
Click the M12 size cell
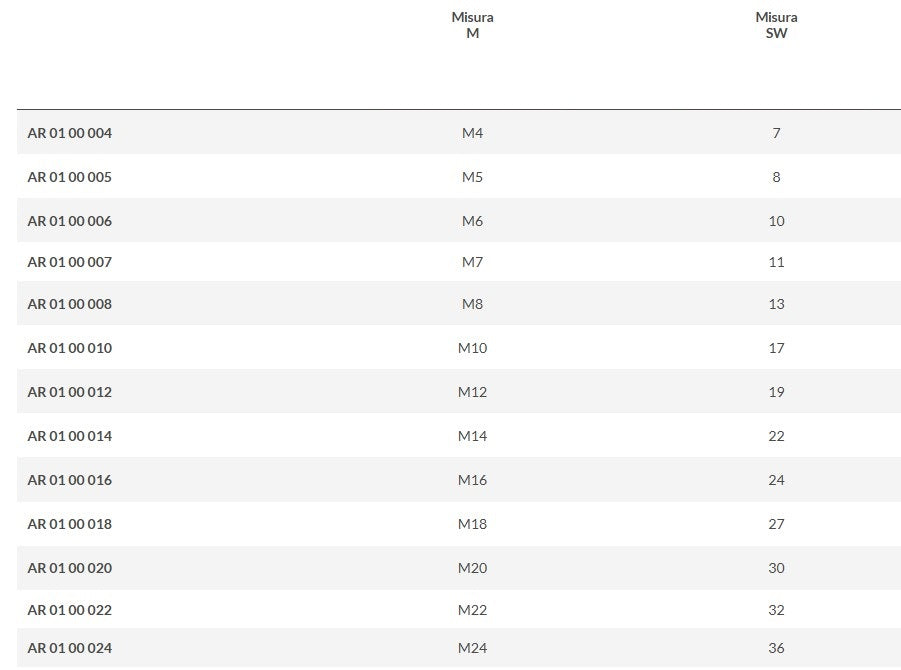[x=472, y=392]
